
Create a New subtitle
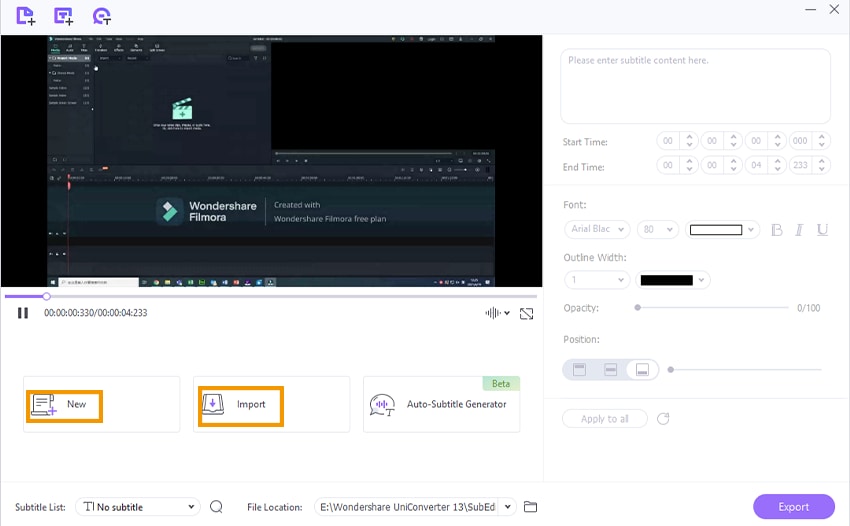click(101, 405)
